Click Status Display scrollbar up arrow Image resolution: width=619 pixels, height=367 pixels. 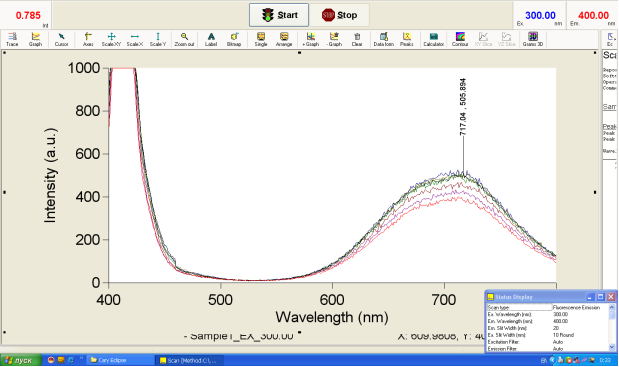tap(612, 307)
